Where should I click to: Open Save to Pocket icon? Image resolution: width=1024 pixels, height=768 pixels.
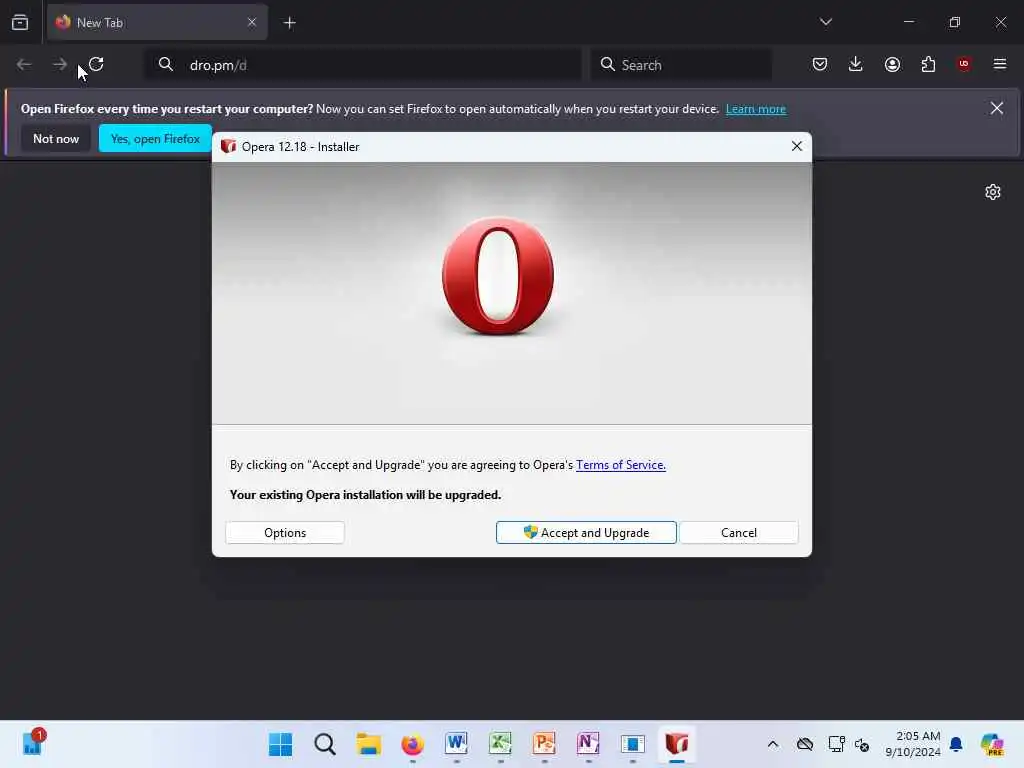click(820, 64)
